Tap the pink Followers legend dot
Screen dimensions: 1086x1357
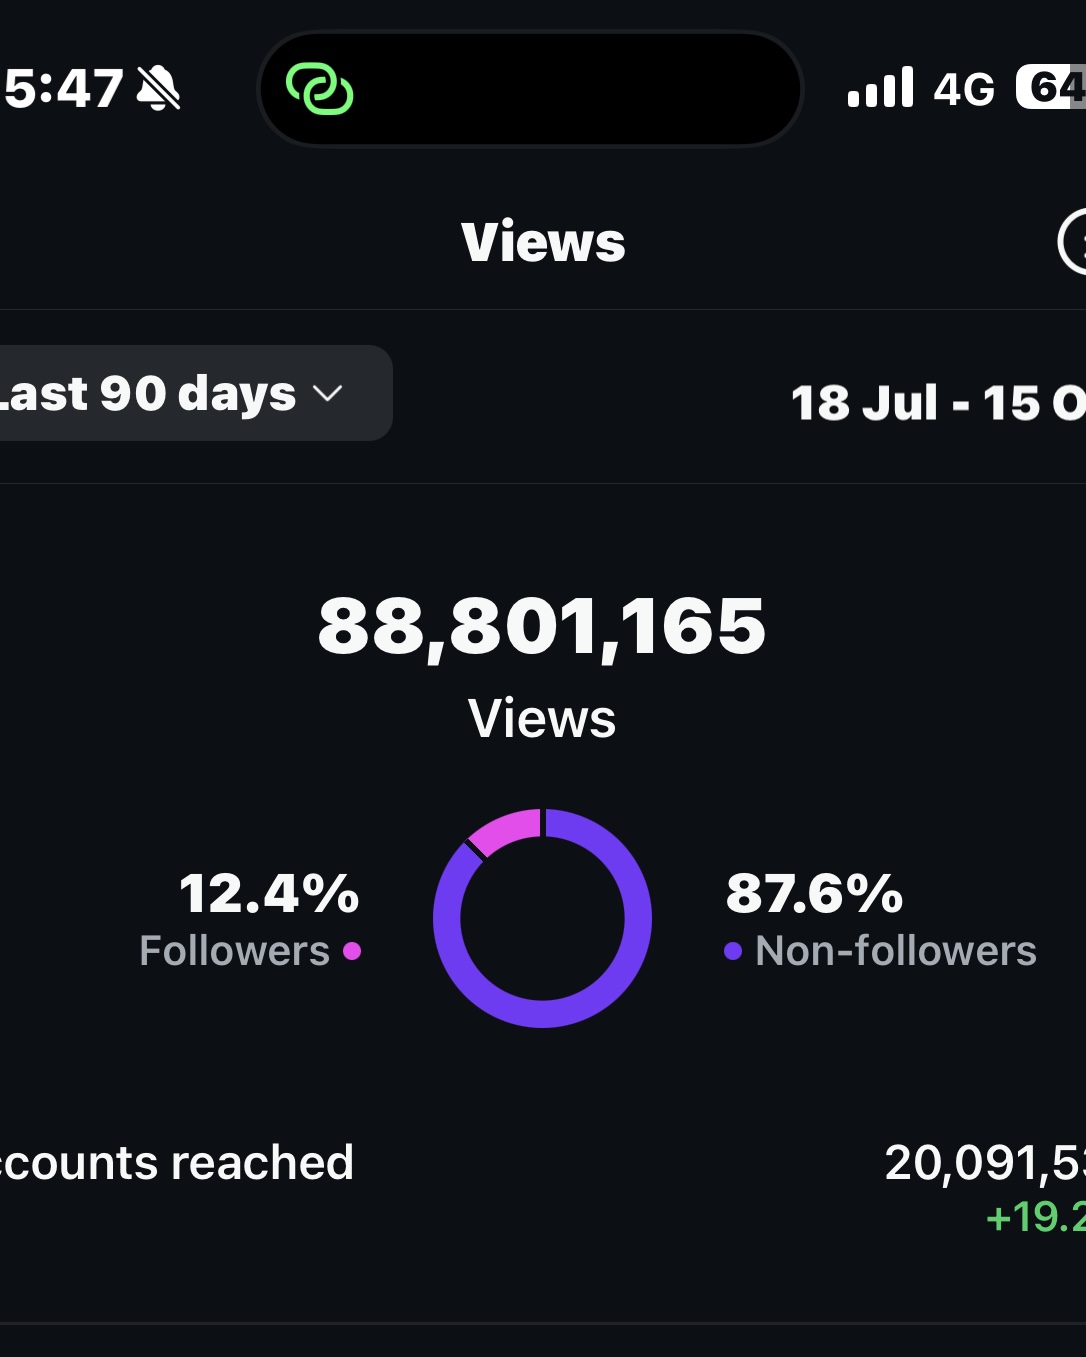point(352,951)
